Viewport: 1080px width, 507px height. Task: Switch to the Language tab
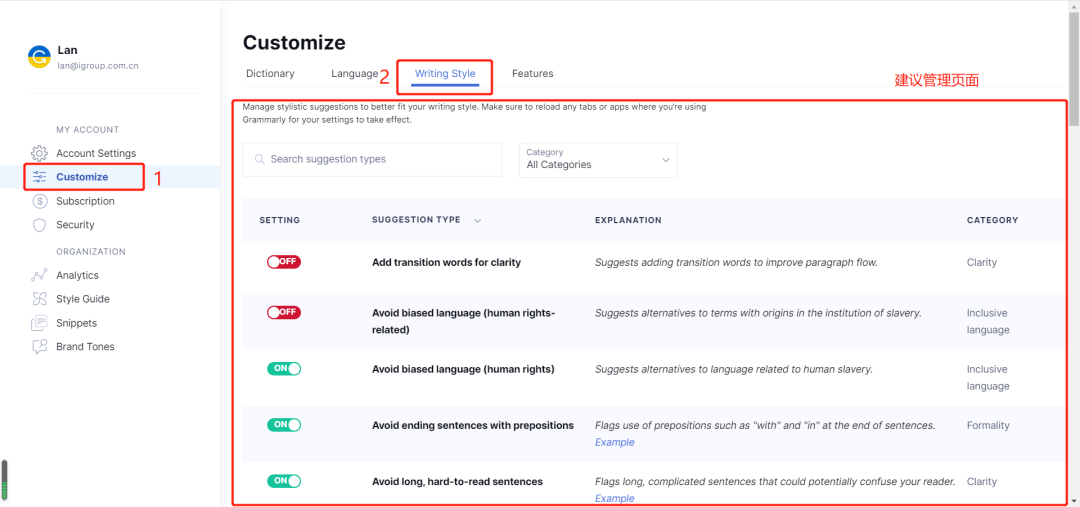click(354, 73)
